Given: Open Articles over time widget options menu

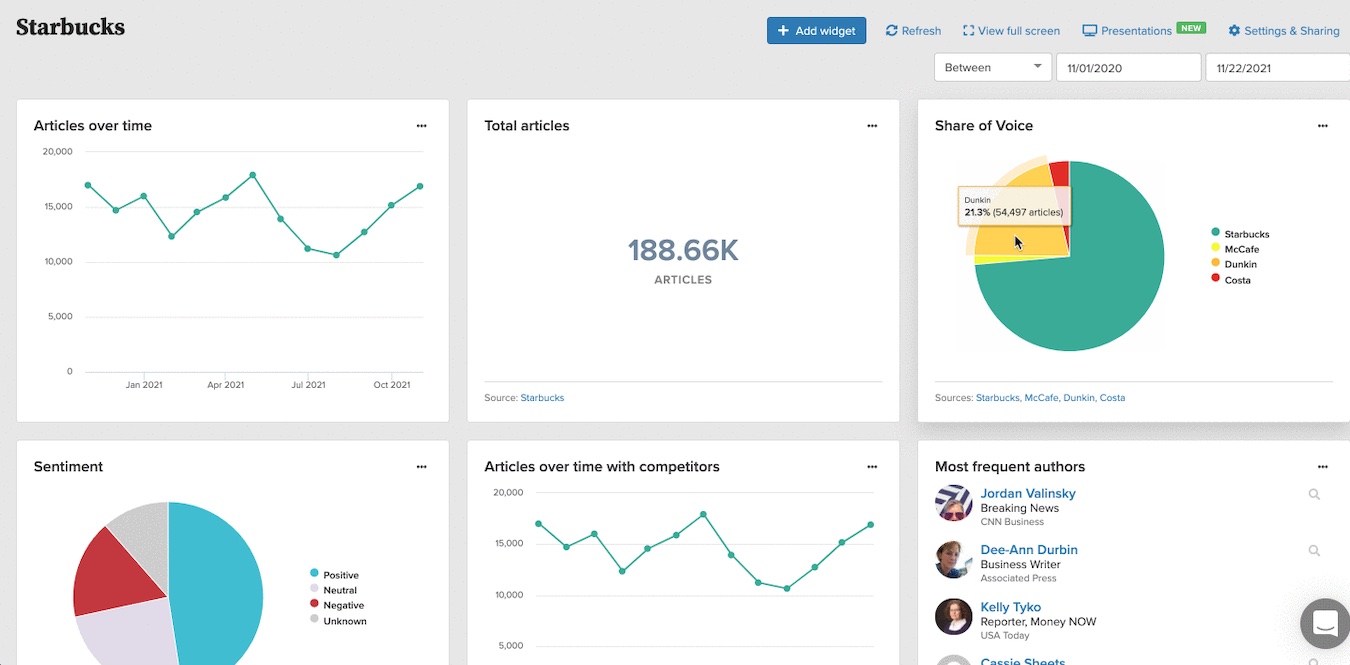Looking at the screenshot, I should 421,126.
